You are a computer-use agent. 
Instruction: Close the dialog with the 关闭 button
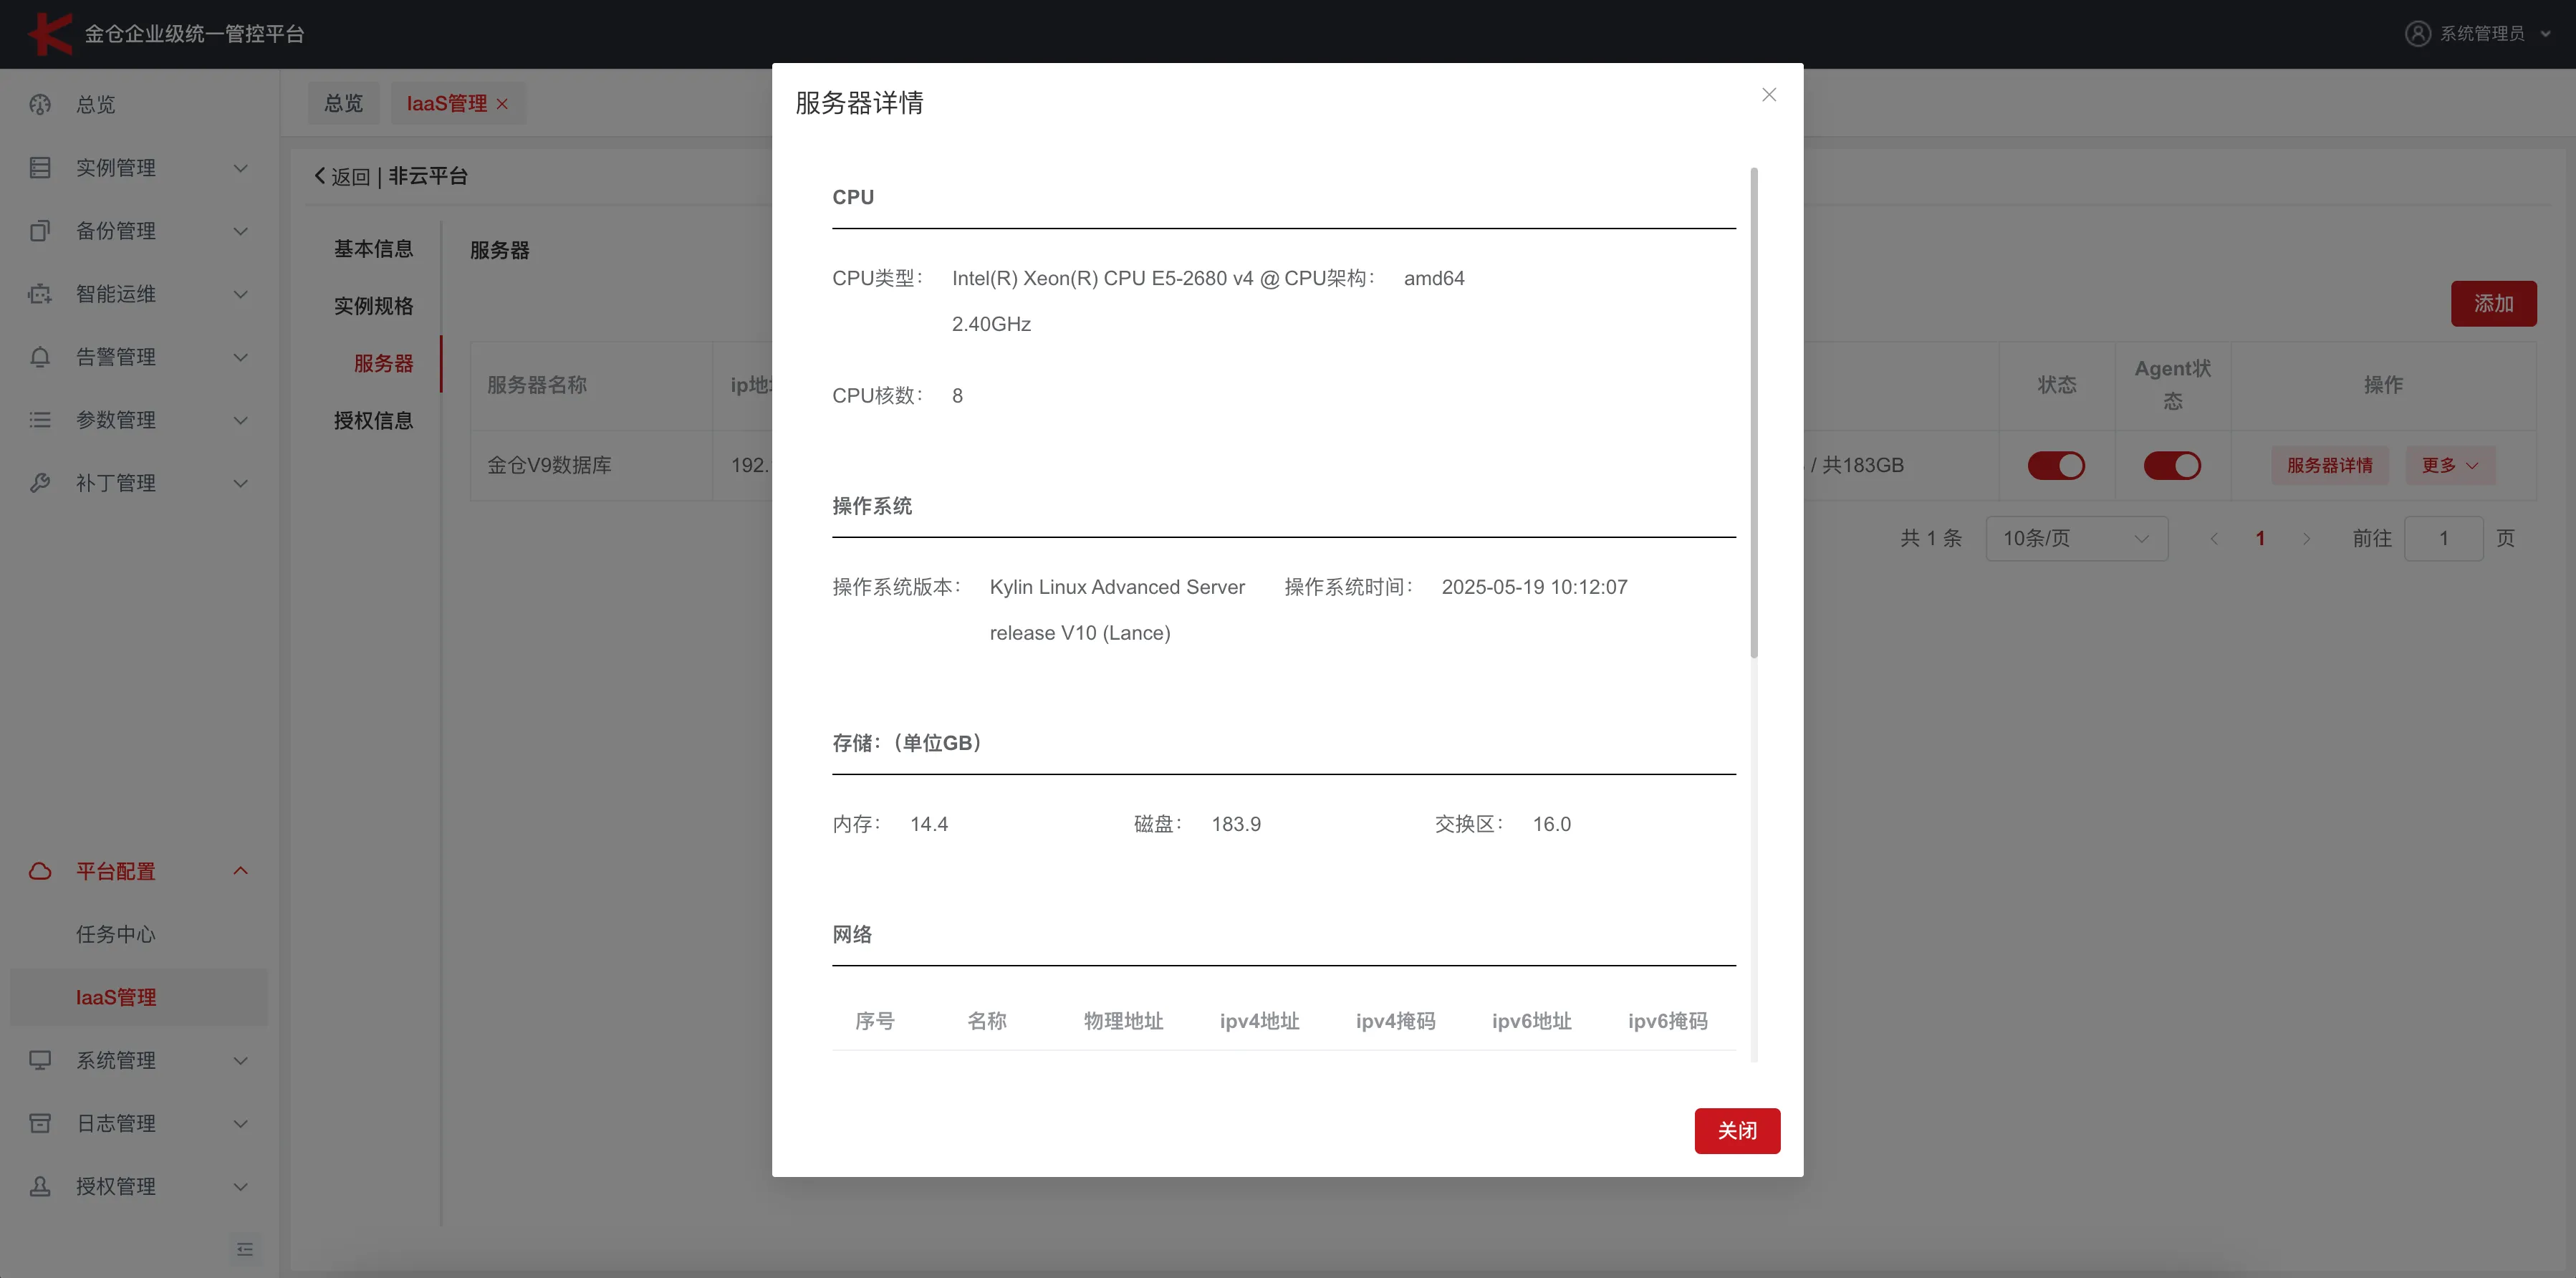pos(1737,1130)
